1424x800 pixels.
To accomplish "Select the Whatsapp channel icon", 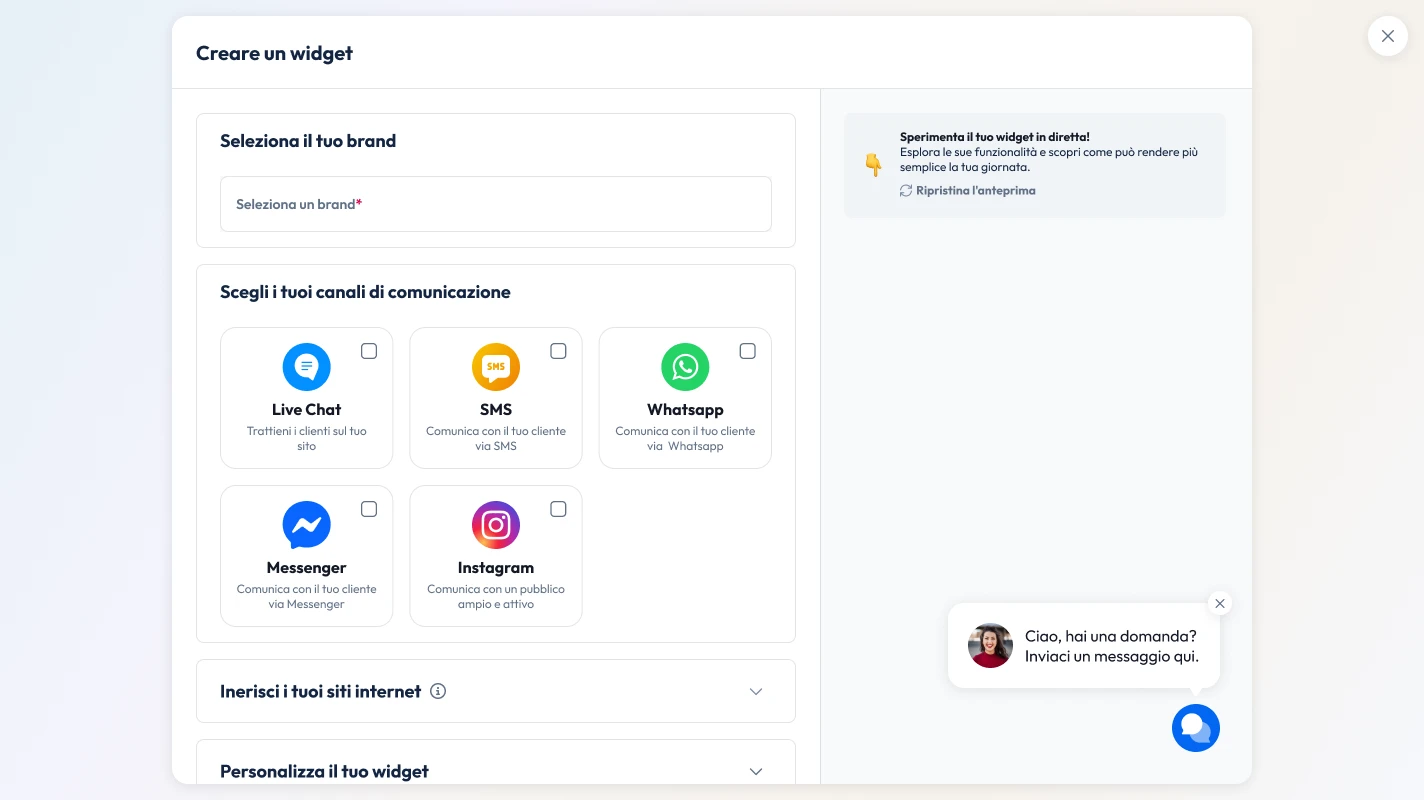I will pos(685,367).
